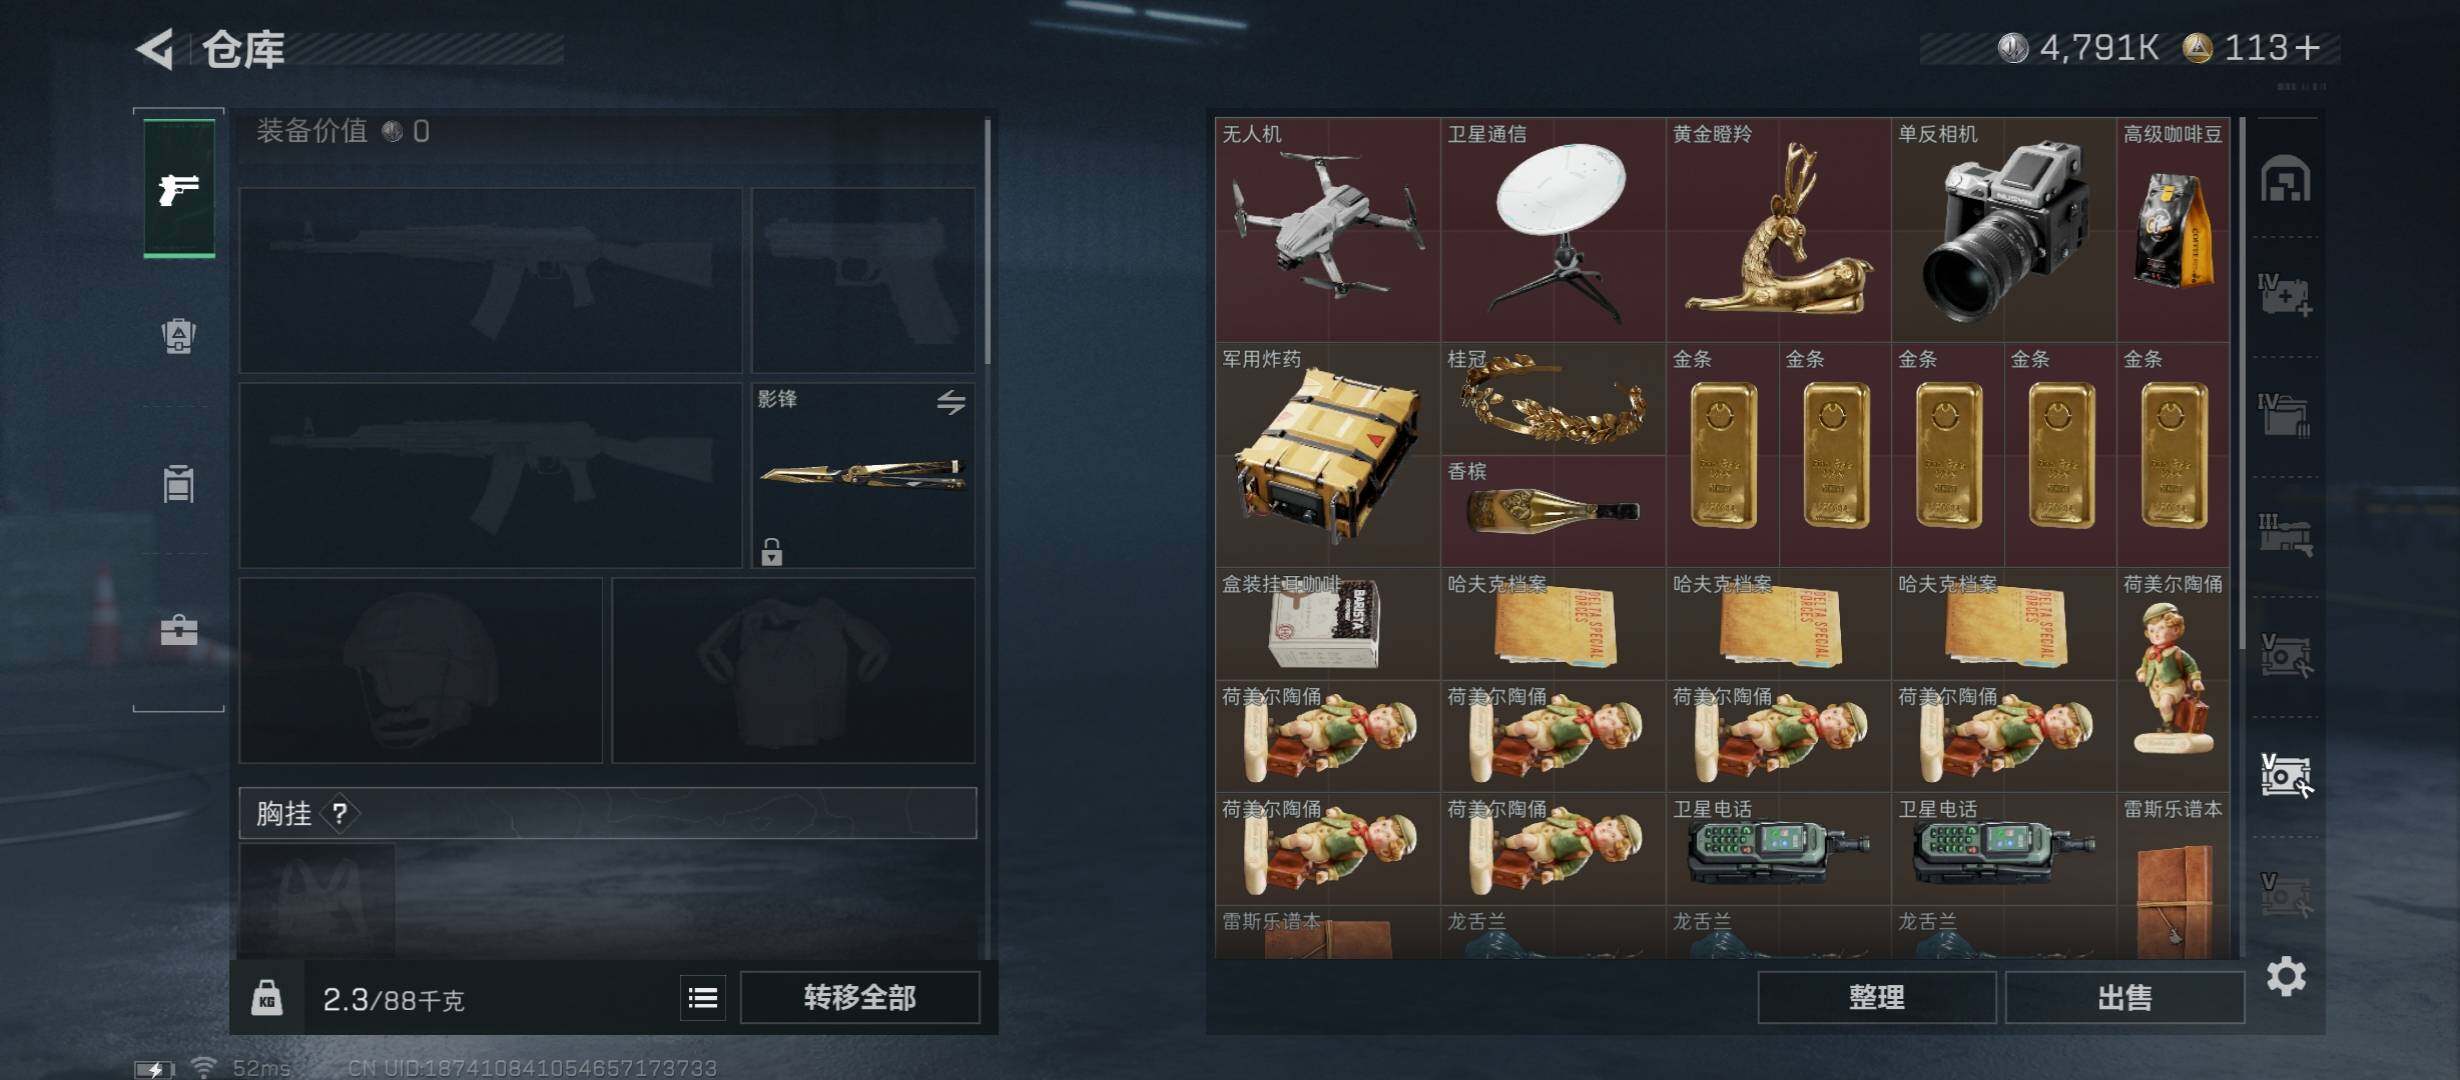Click the 转移全部 button

[860, 997]
